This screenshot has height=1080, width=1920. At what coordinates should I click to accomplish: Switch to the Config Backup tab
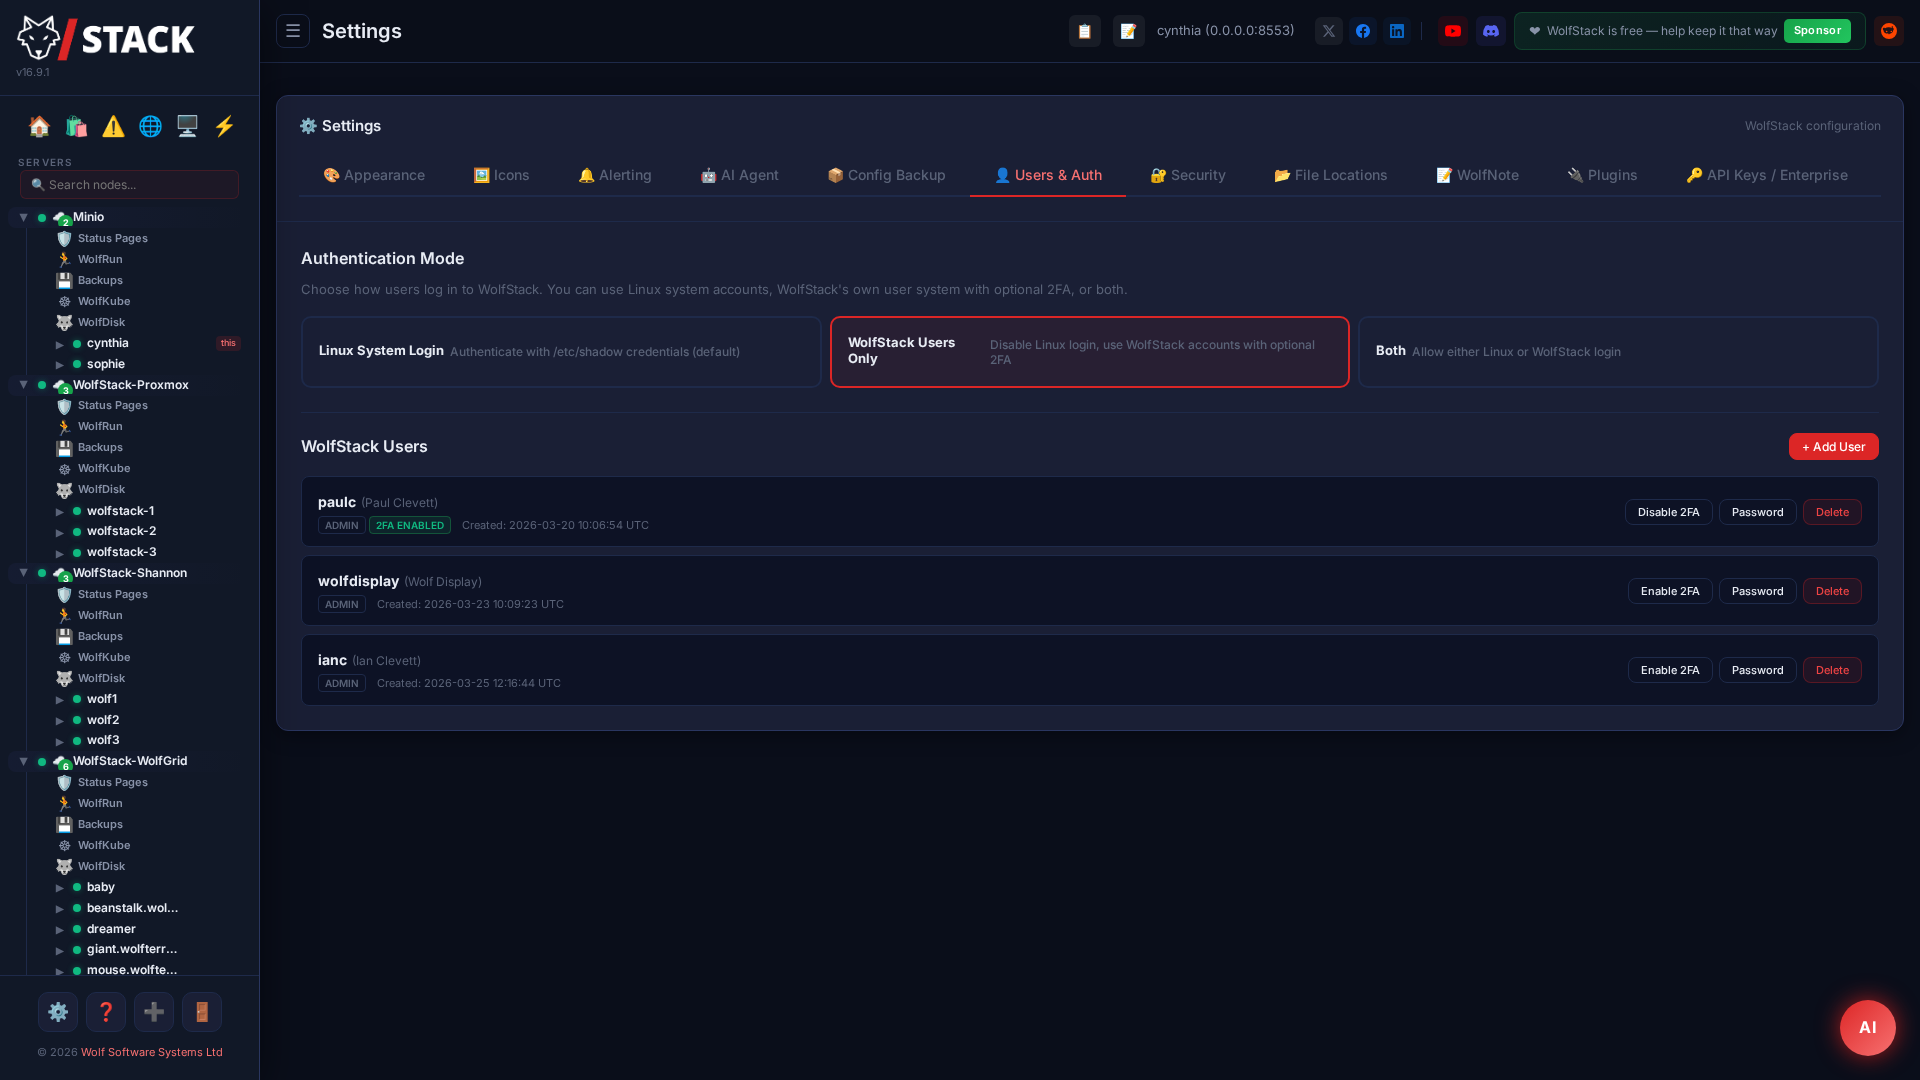tap(886, 175)
